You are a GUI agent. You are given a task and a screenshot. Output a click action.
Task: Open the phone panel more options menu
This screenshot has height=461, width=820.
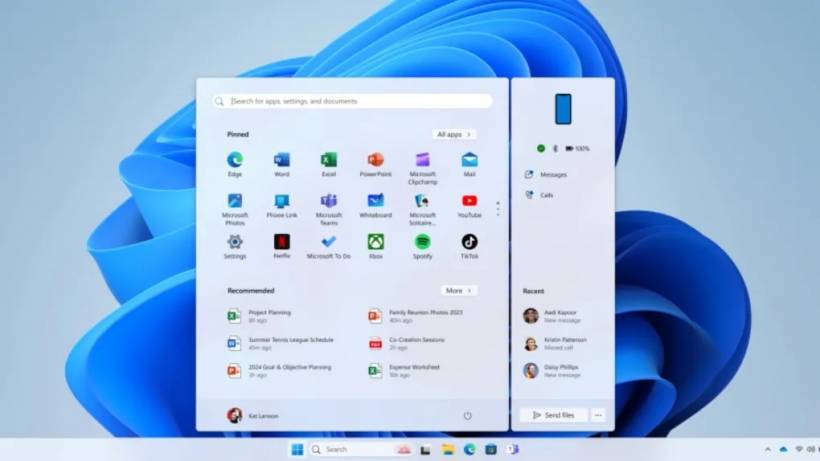(x=598, y=415)
